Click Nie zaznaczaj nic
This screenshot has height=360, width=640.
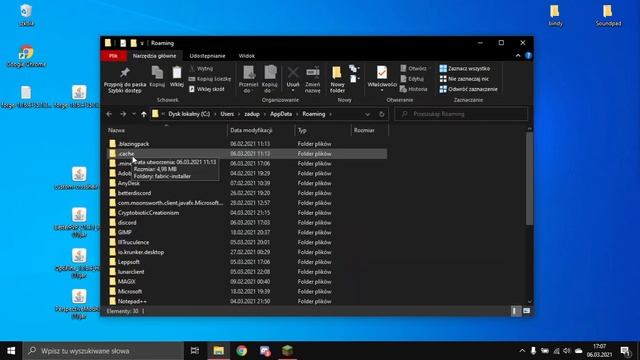[x=464, y=79]
